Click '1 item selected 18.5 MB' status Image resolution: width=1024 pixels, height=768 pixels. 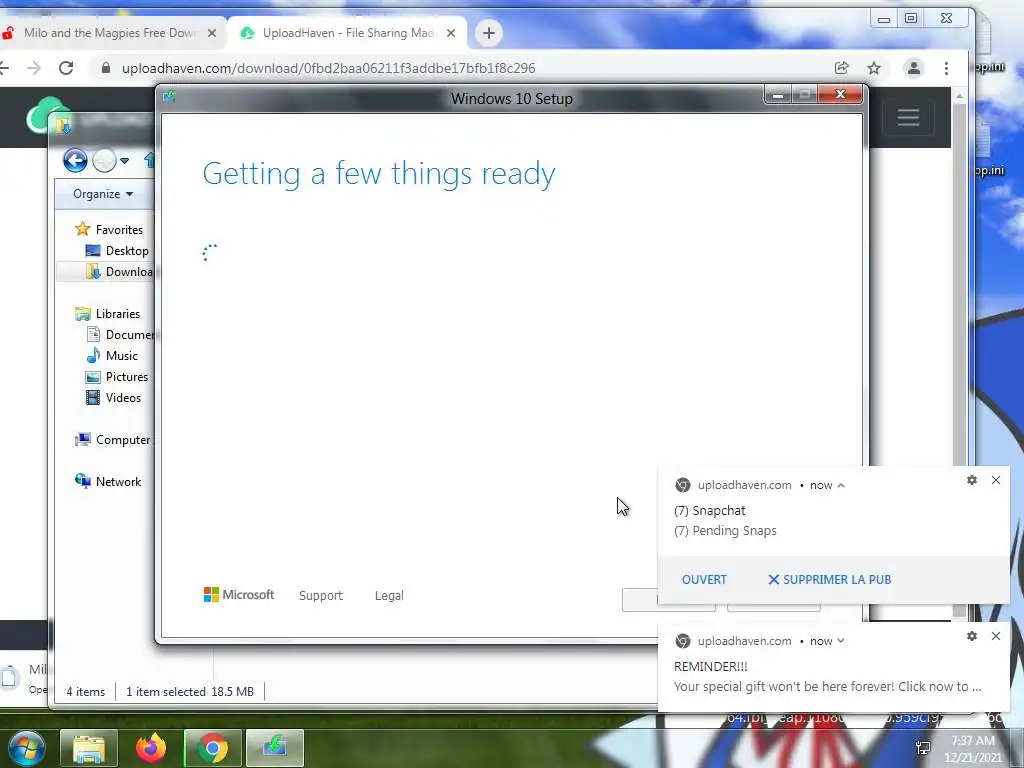point(189,692)
